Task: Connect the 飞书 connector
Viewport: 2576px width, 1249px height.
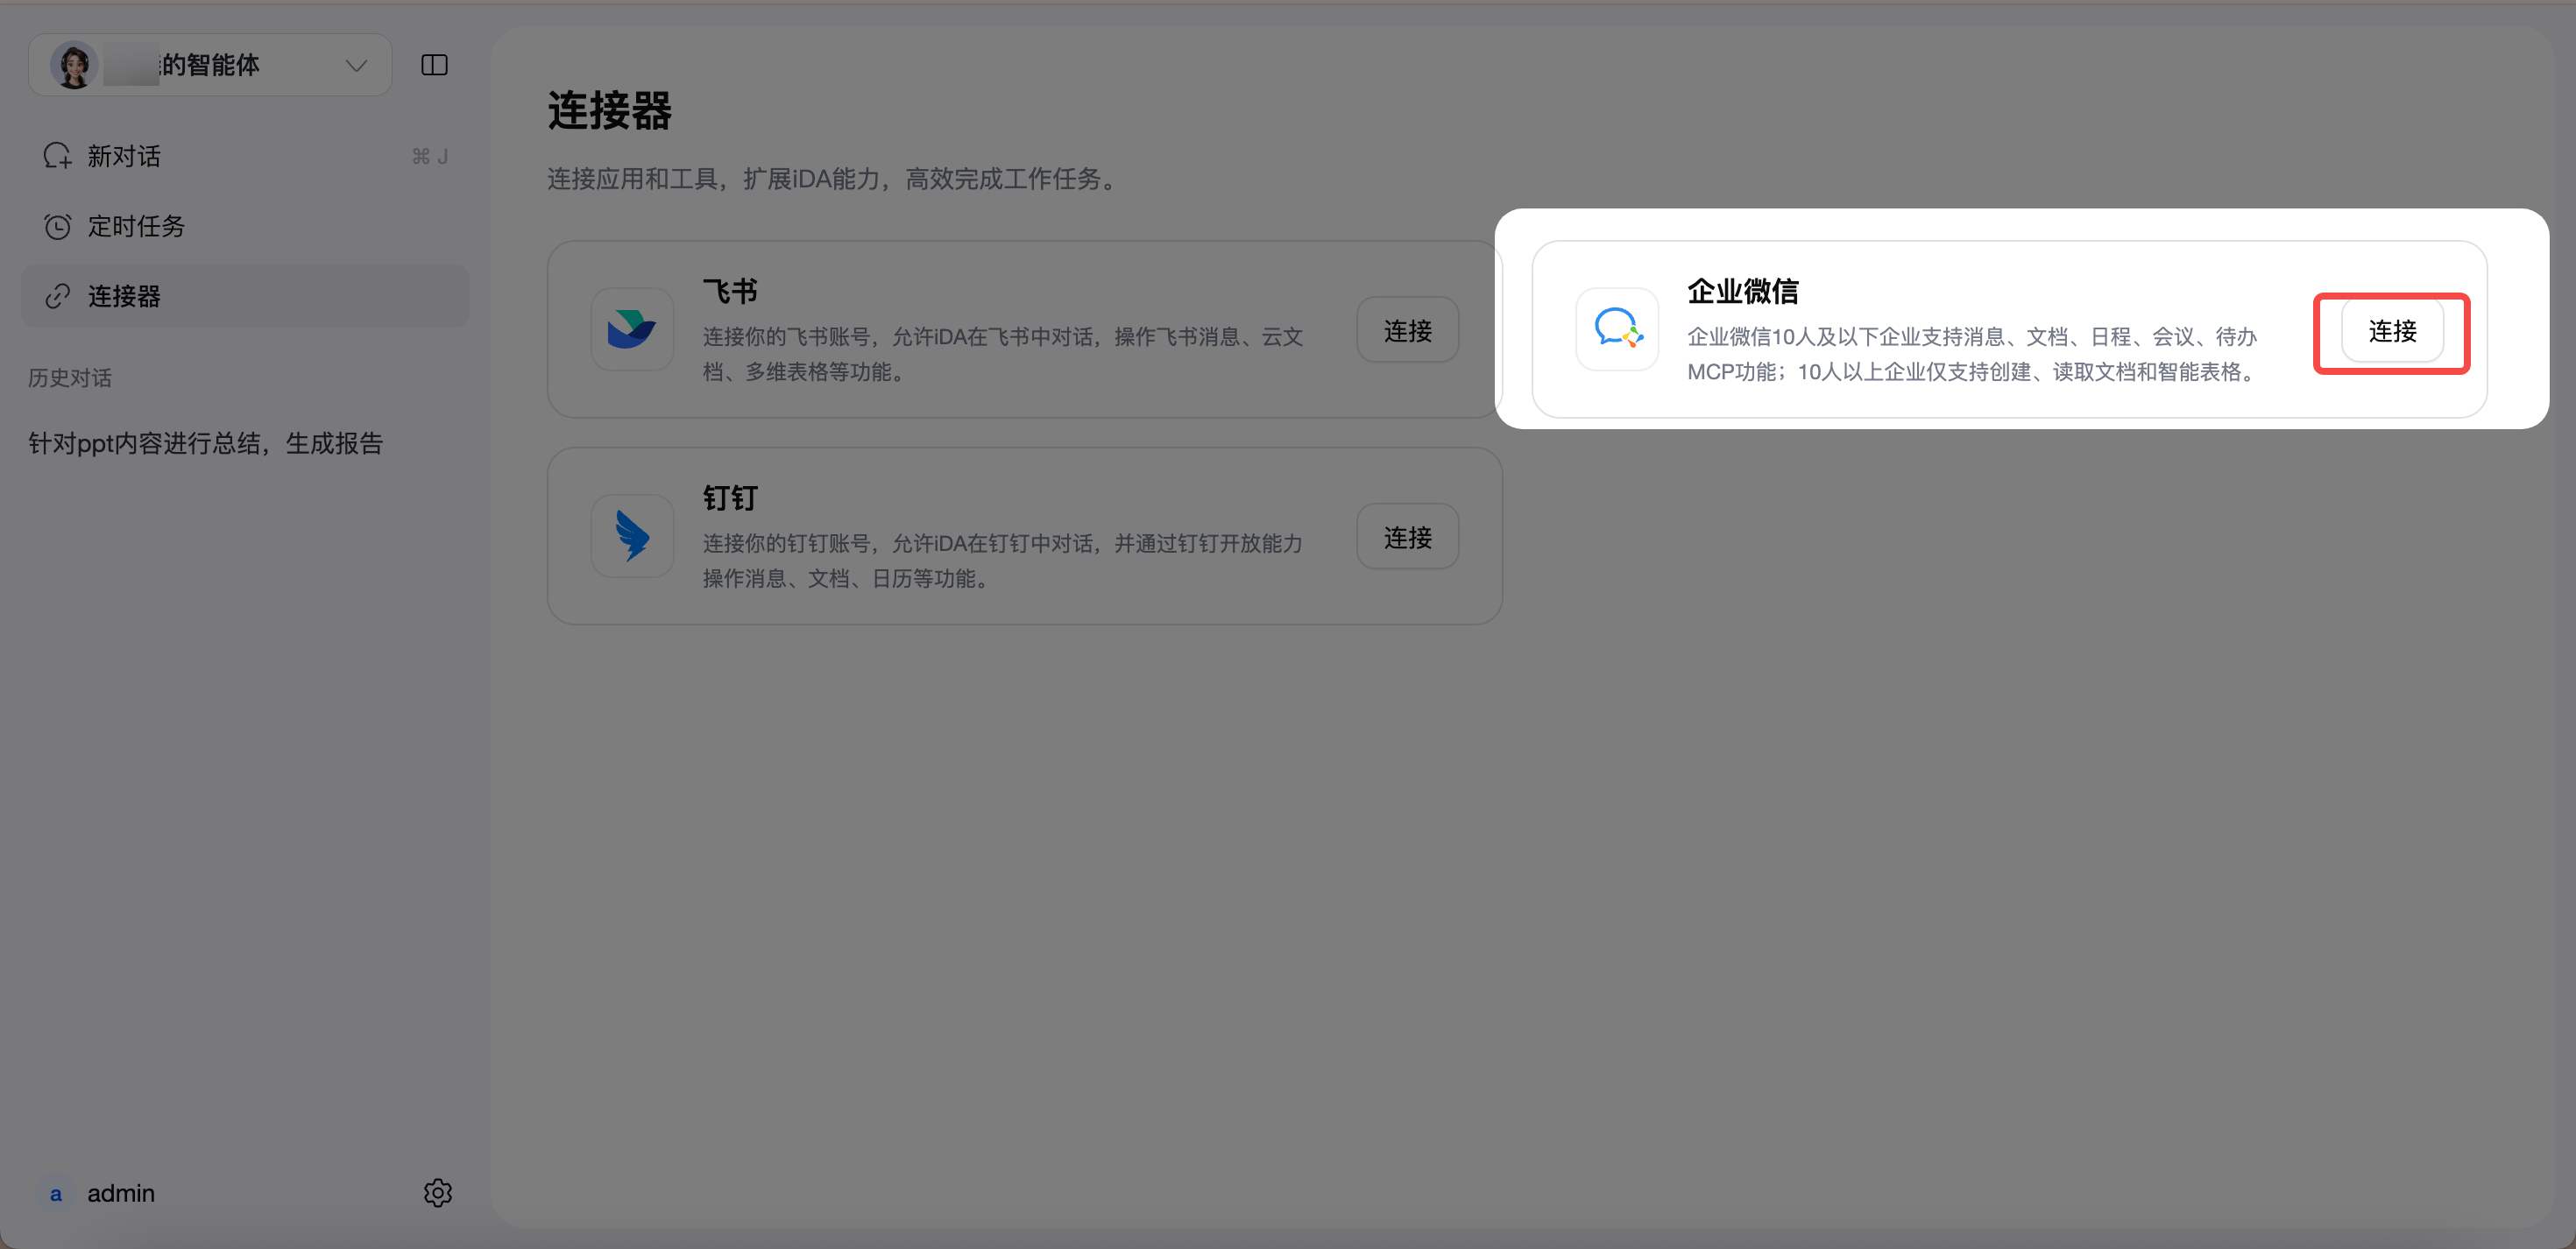Action: click(1407, 330)
